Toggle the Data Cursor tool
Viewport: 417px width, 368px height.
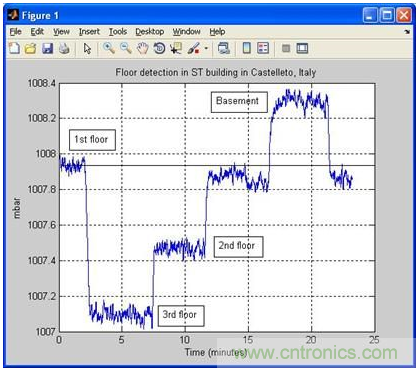coord(176,49)
